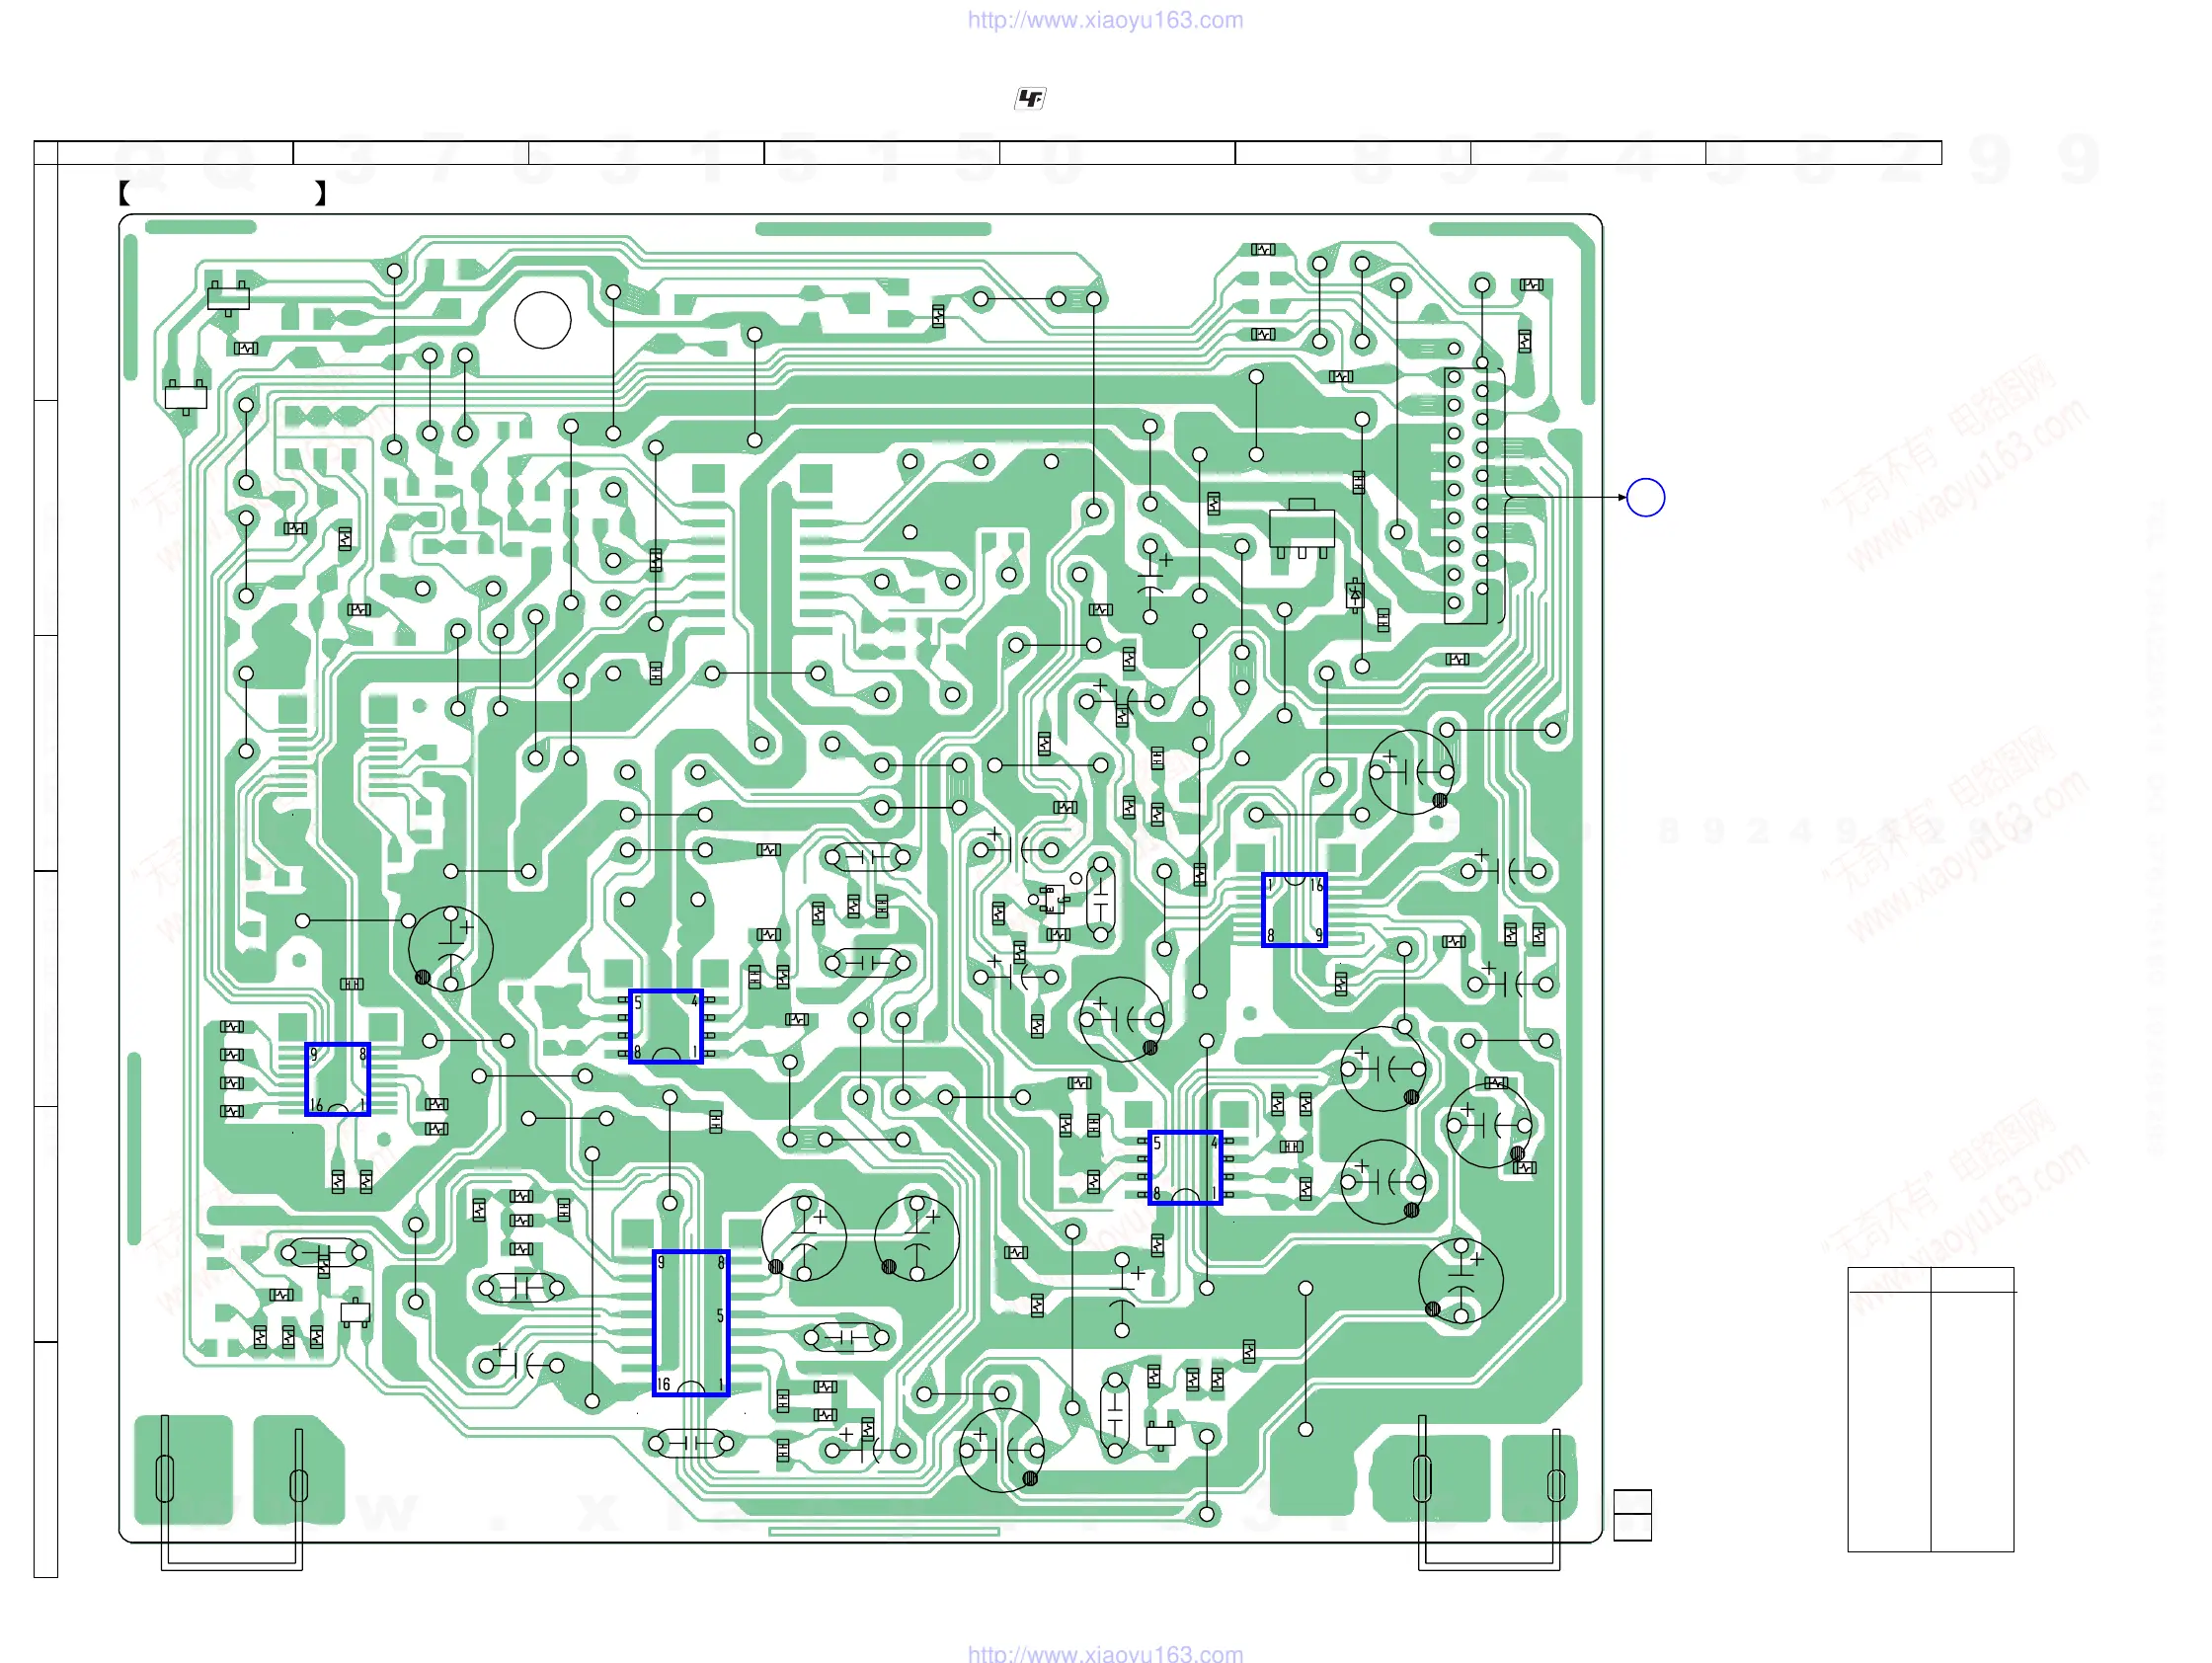Image resolution: width=2212 pixels, height=1663 pixels.
Task: Click the long double-row pin connector outline
Action: pyautogui.click(x=1467, y=495)
